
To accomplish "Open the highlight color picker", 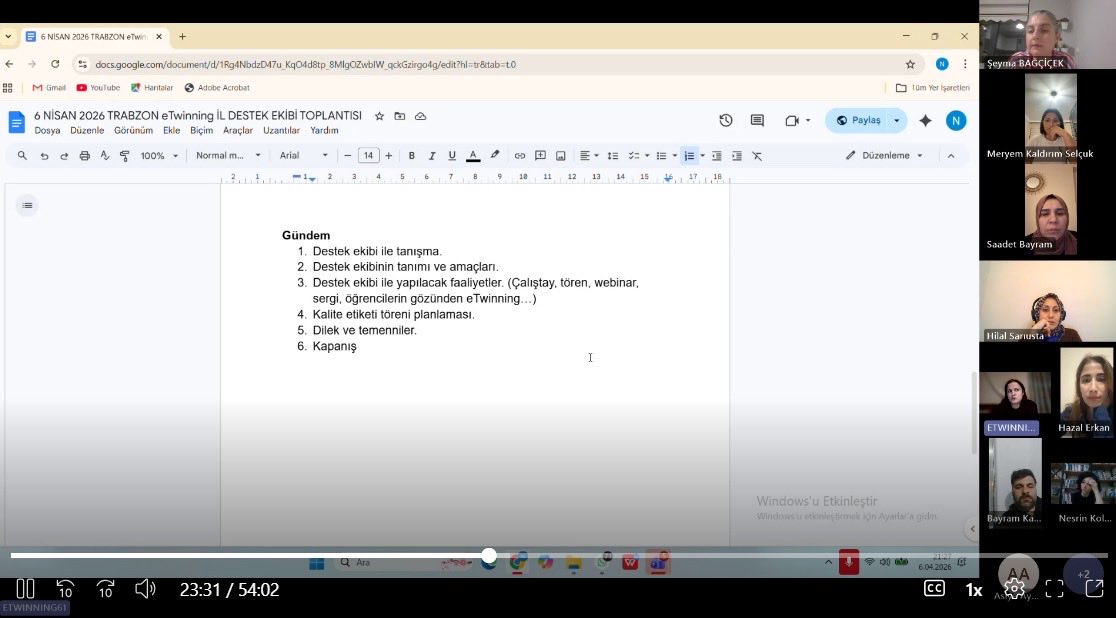I will pos(495,155).
